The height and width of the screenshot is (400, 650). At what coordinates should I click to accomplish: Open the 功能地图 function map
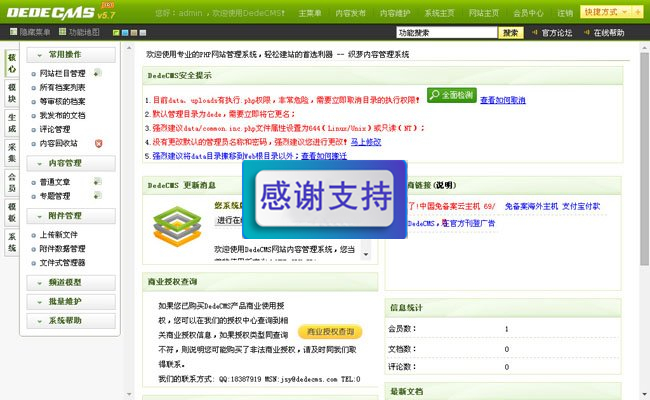[x=79, y=32]
